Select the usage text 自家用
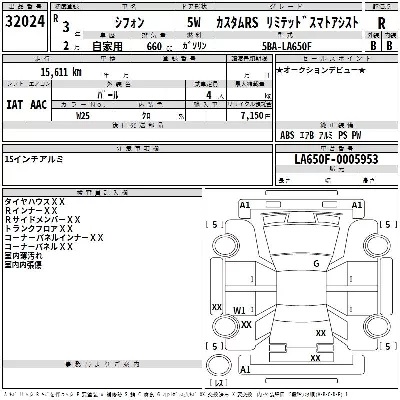 [x=108, y=46]
